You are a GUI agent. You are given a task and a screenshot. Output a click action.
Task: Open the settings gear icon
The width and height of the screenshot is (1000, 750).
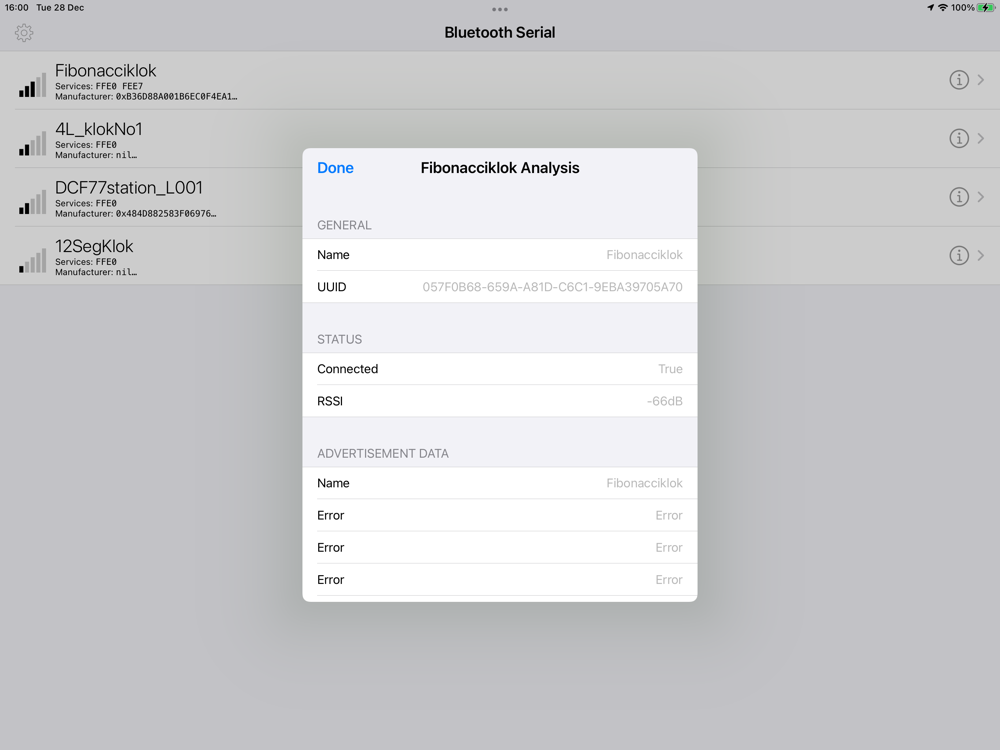[24, 33]
